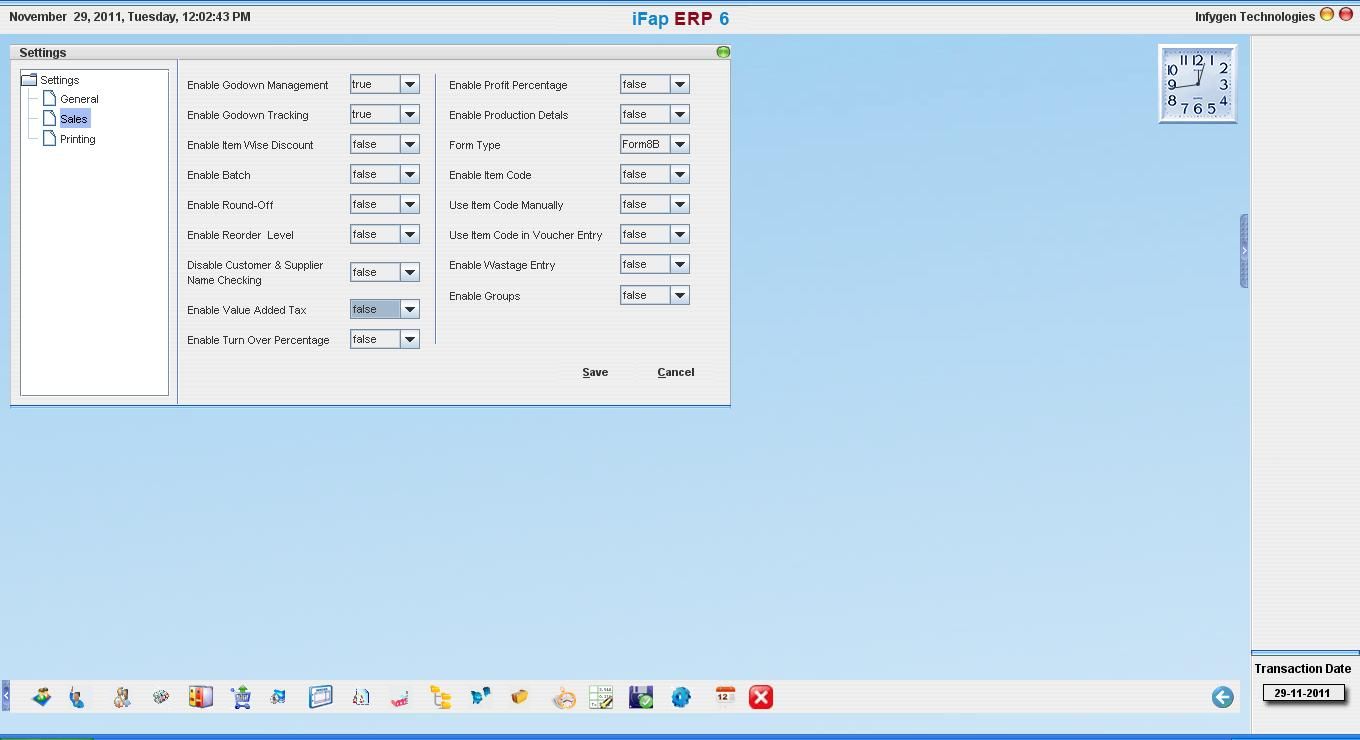Click the document pages toolbar icon
Image resolution: width=1360 pixels, height=740 pixels.
pyautogui.click(x=361, y=697)
